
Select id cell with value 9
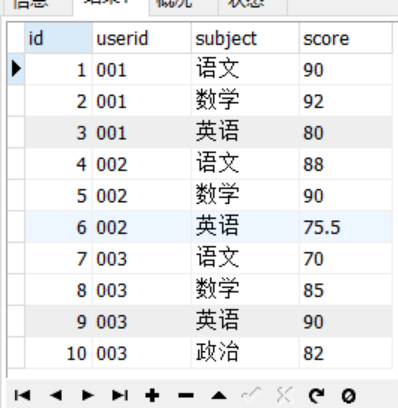point(59,321)
